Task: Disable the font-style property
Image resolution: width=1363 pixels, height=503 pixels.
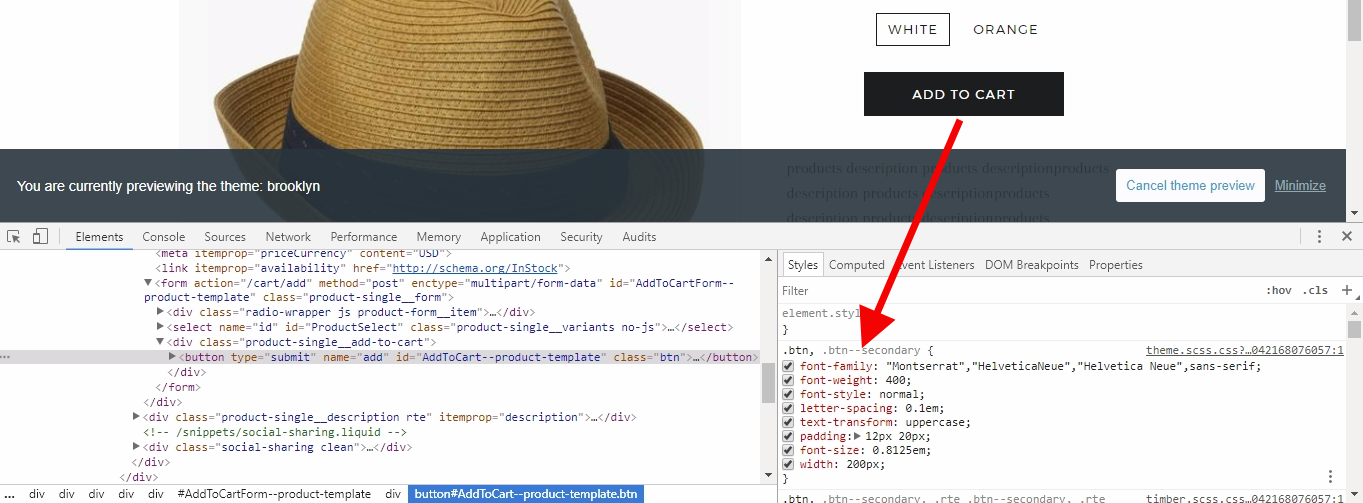Action: [788, 394]
